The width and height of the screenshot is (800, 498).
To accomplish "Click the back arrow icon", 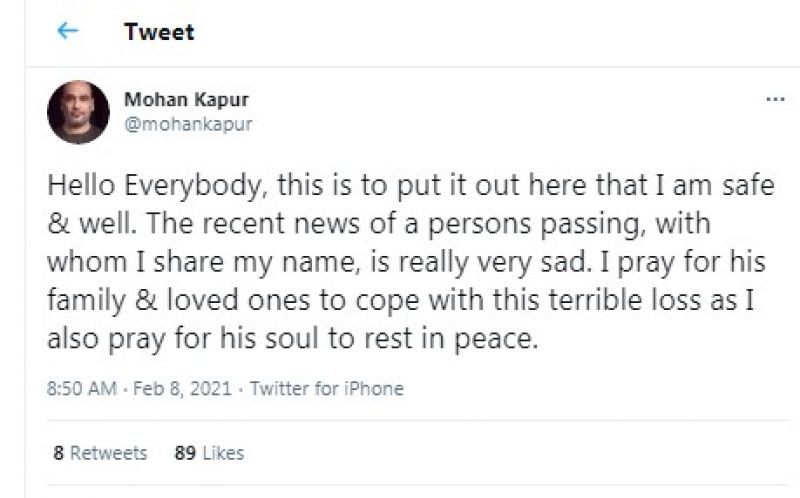I will coord(67,31).
